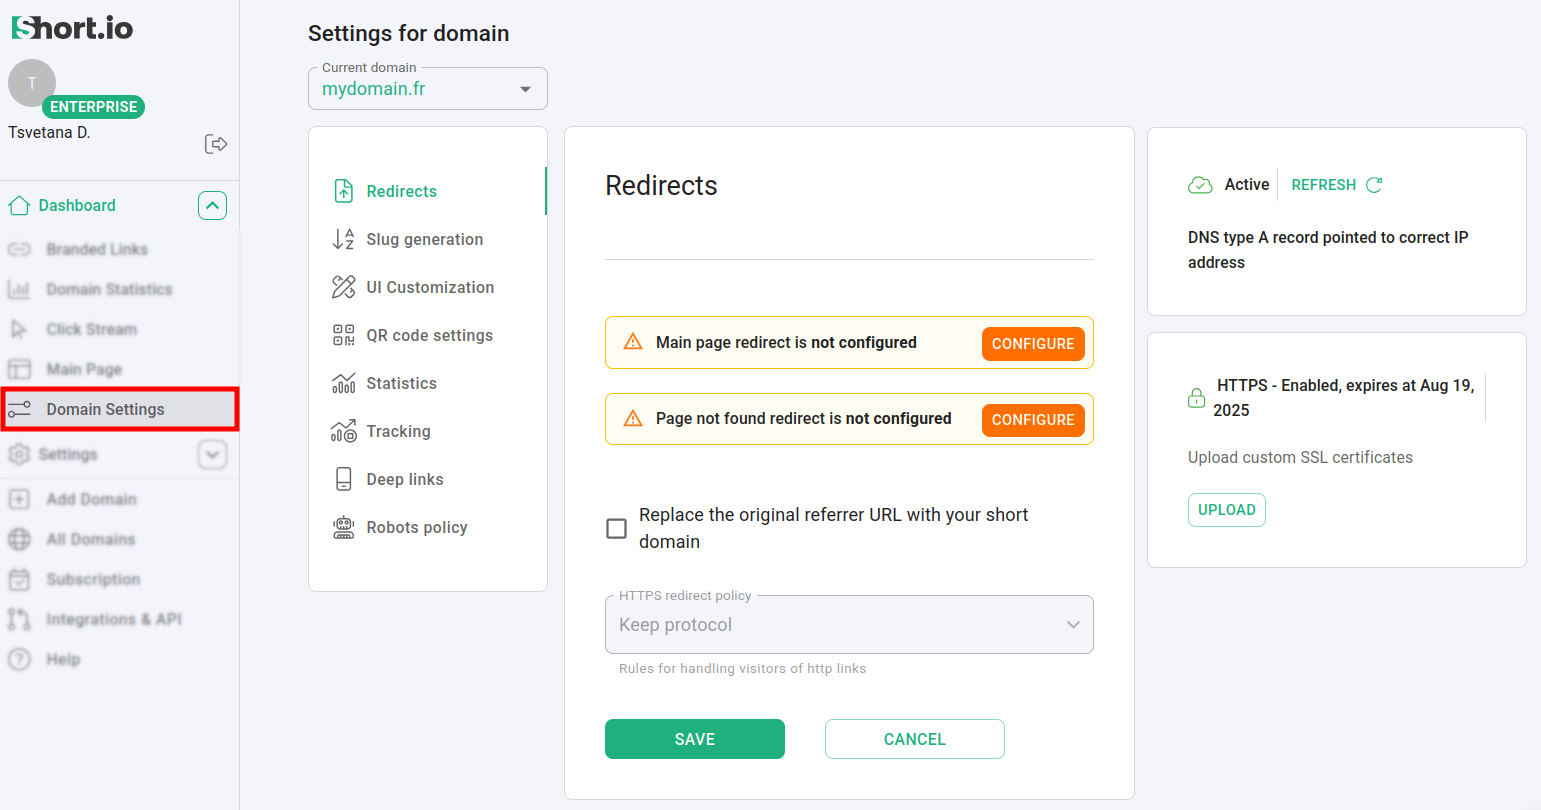Upload a custom SSL certificate
Viewport: 1541px width, 810px height.
(1226, 510)
